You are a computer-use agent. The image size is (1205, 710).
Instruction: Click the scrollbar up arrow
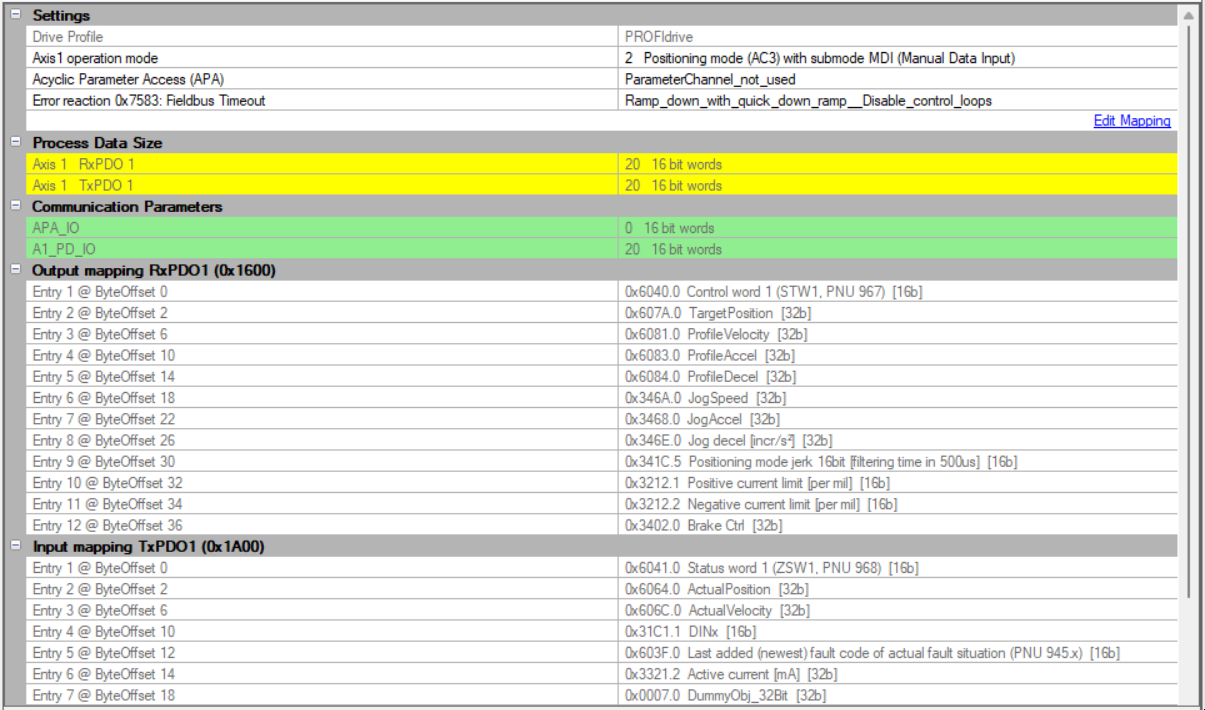pyautogui.click(x=1187, y=16)
